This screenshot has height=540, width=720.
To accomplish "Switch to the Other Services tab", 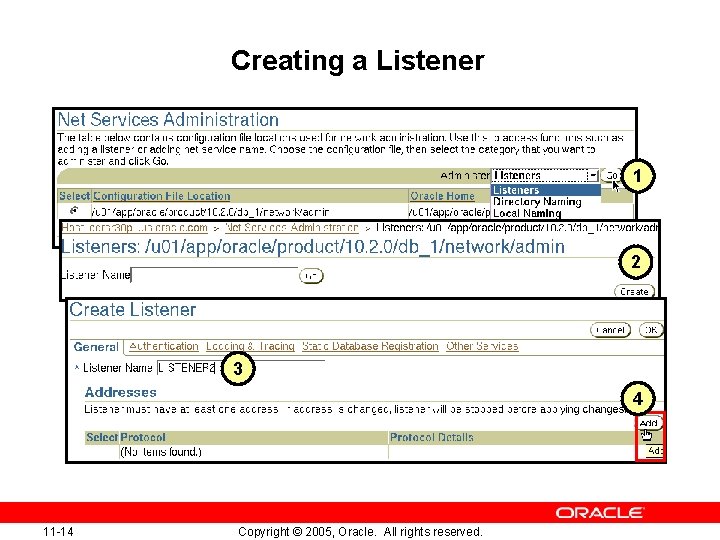I will tap(482, 346).
